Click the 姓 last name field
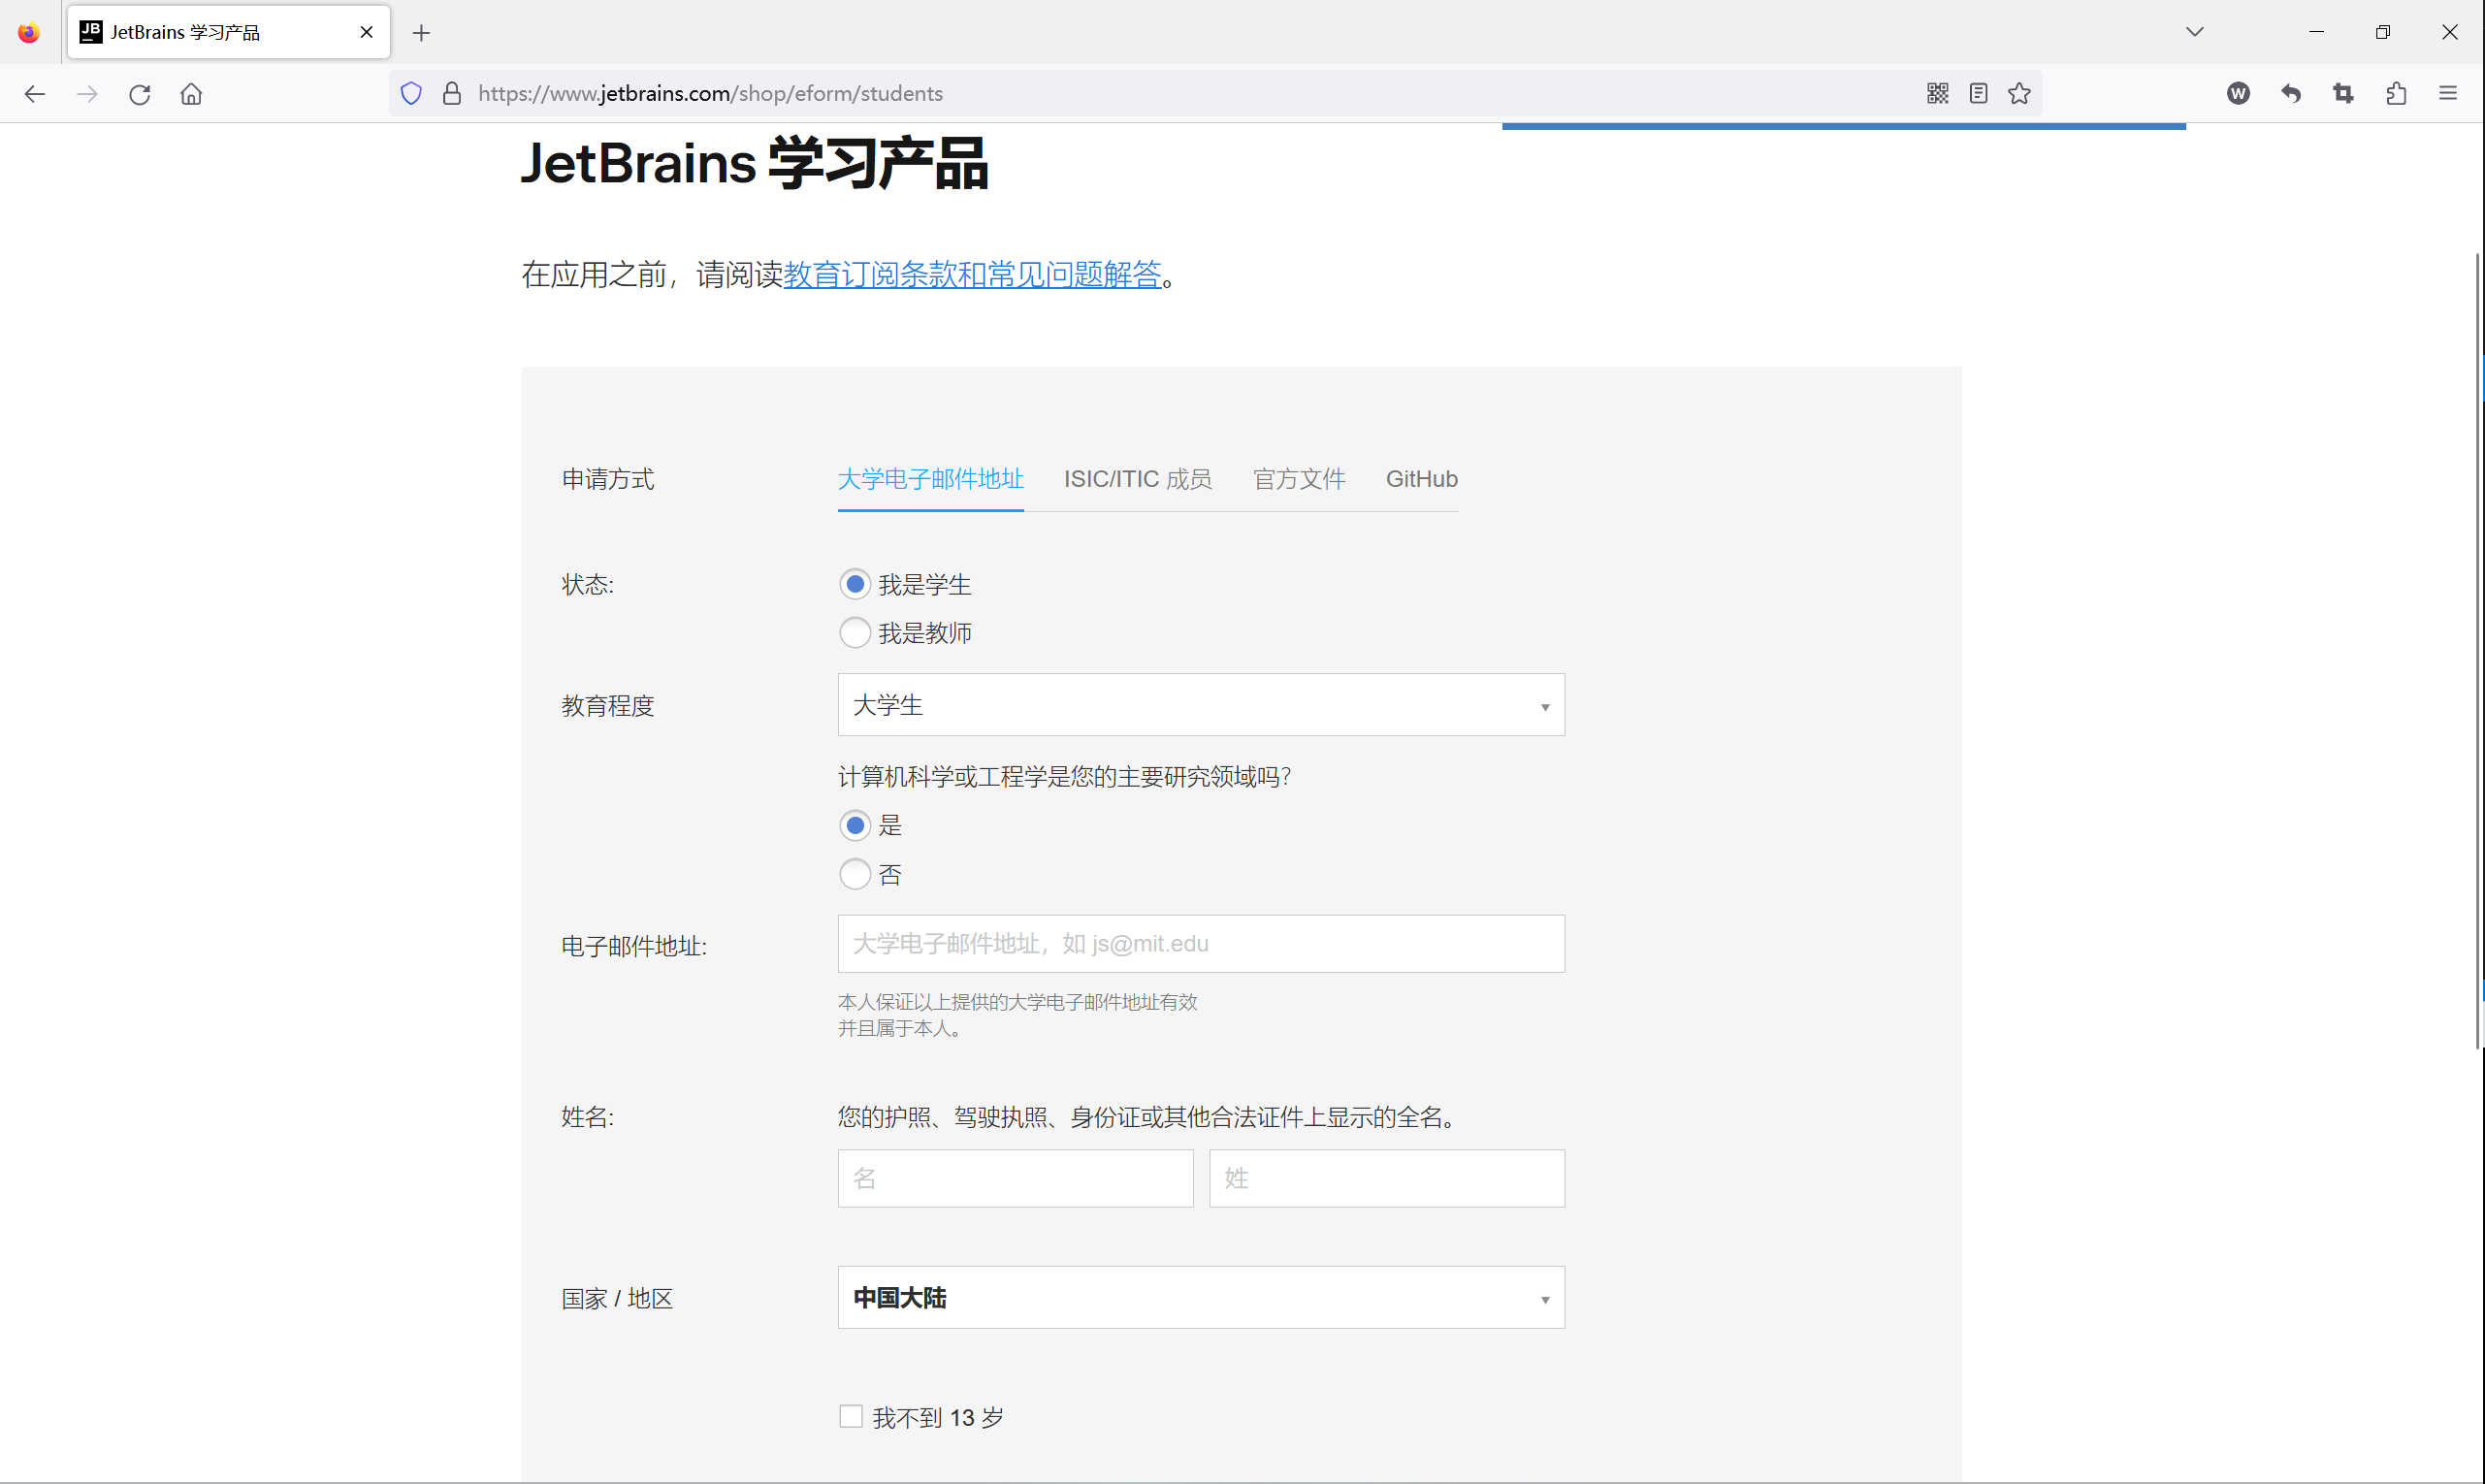This screenshot has height=1484, width=2485. coord(1386,1178)
